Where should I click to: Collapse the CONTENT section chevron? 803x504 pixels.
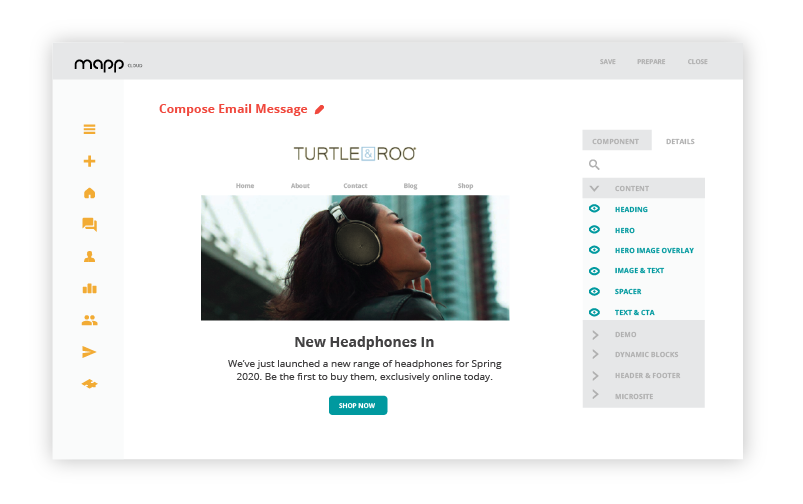pyautogui.click(x=594, y=188)
